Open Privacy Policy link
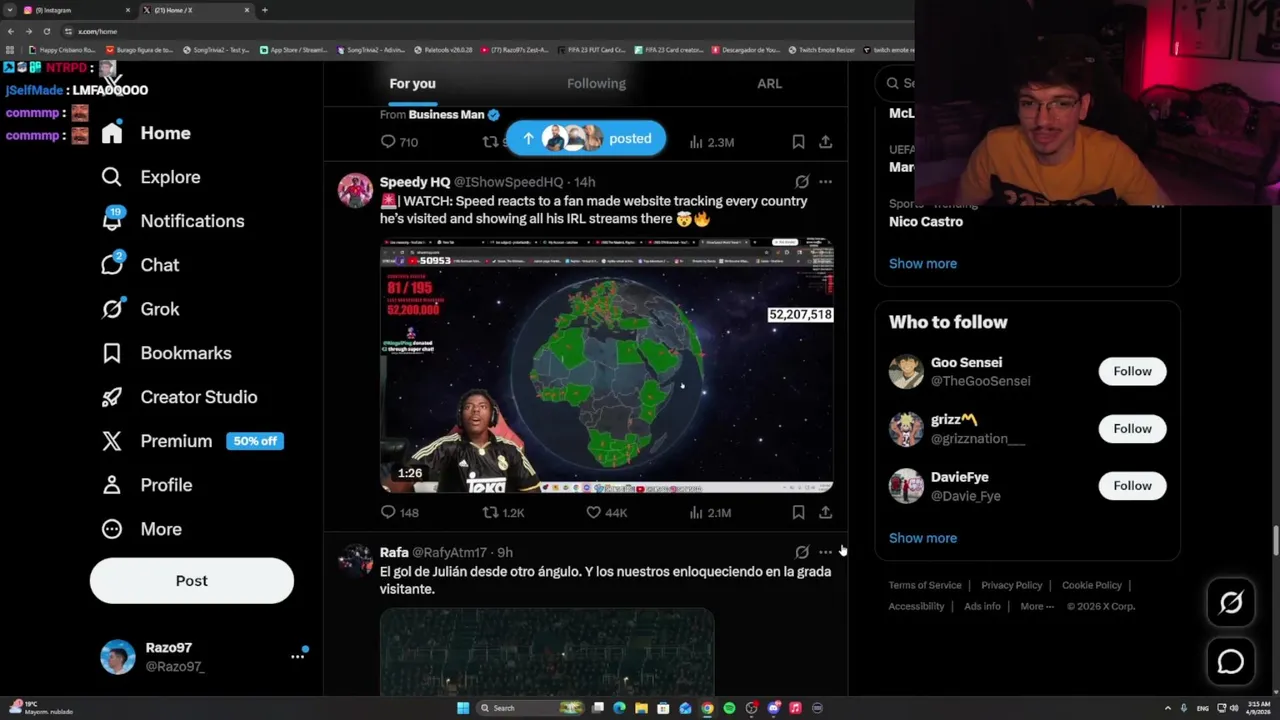The width and height of the screenshot is (1280, 720). 1012,585
